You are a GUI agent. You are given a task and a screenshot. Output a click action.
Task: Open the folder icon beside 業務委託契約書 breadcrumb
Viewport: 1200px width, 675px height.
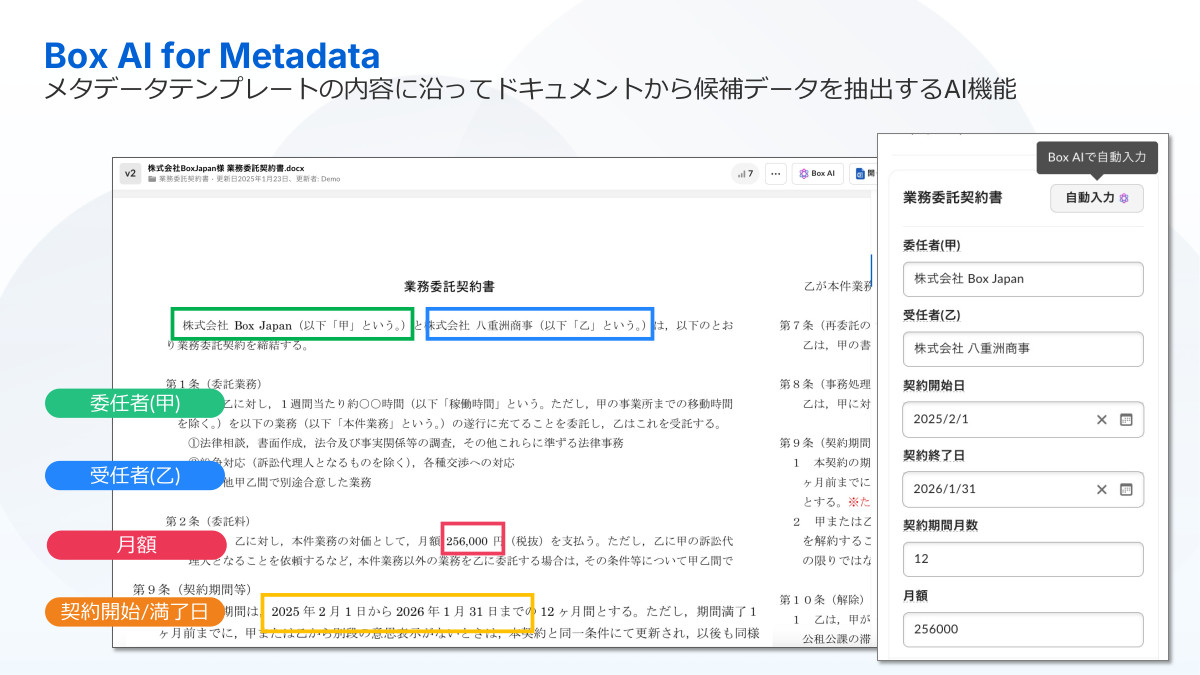152,180
